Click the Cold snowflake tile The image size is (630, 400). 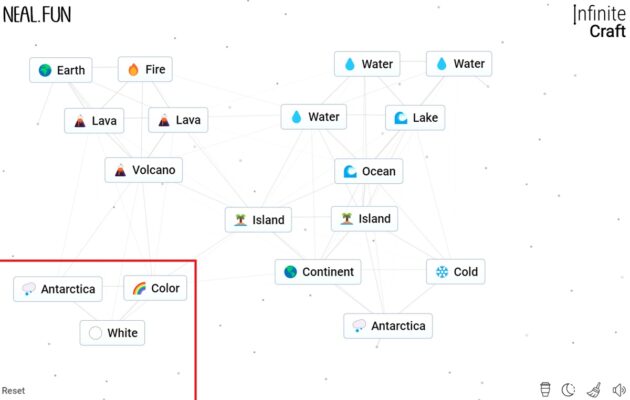coord(455,272)
